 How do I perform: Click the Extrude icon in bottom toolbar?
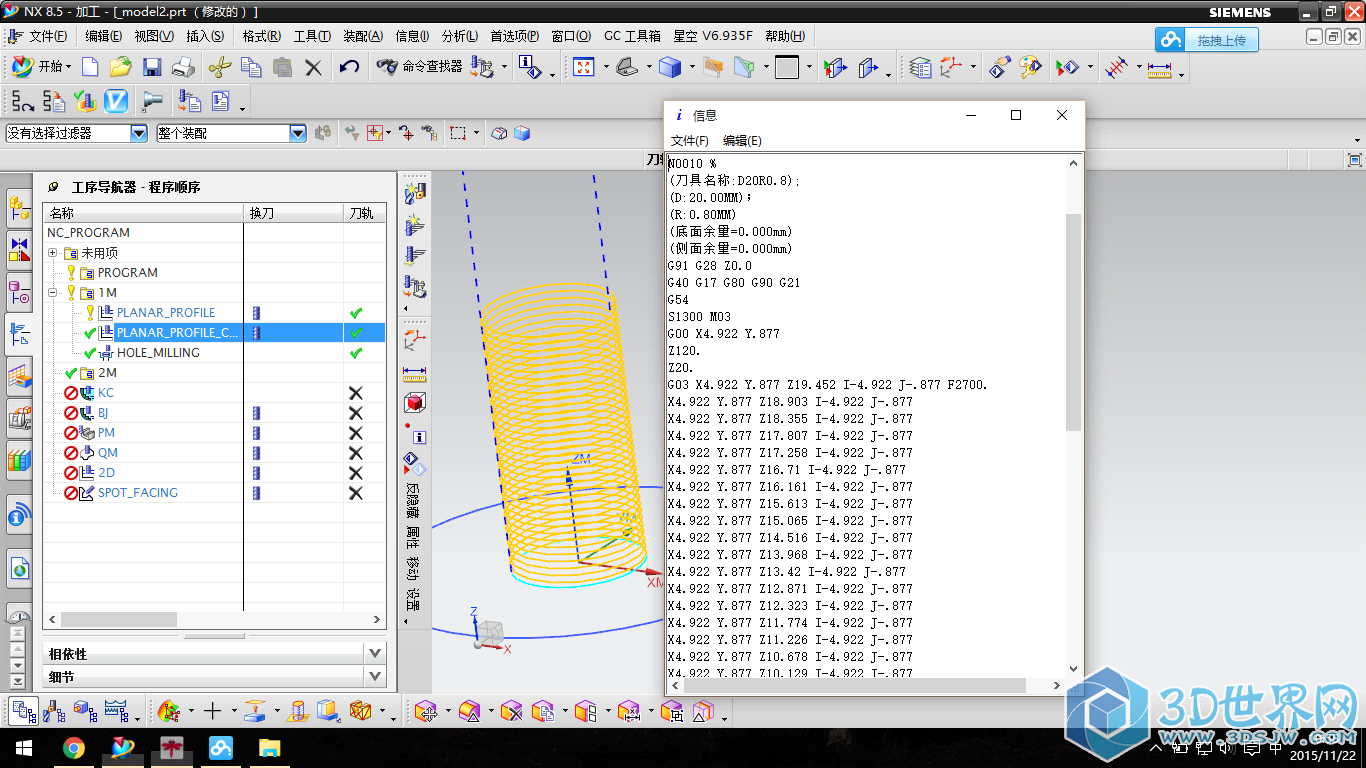pyautogui.click(x=255, y=711)
